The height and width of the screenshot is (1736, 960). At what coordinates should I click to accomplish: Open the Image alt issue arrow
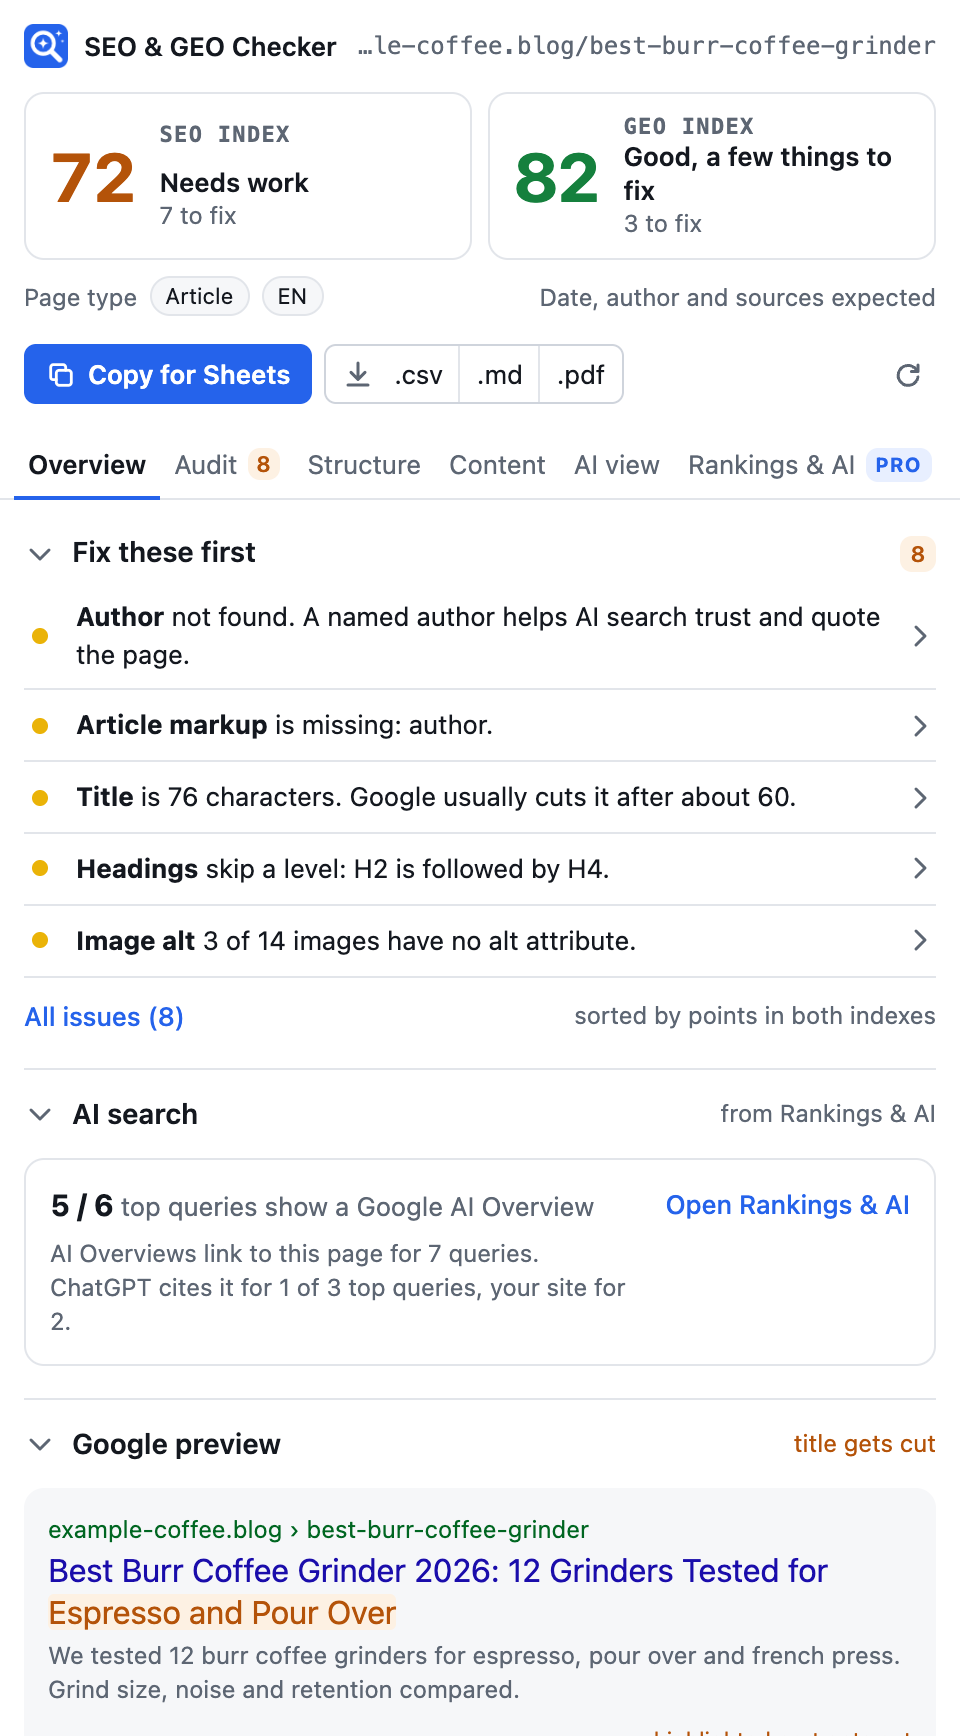(x=920, y=940)
